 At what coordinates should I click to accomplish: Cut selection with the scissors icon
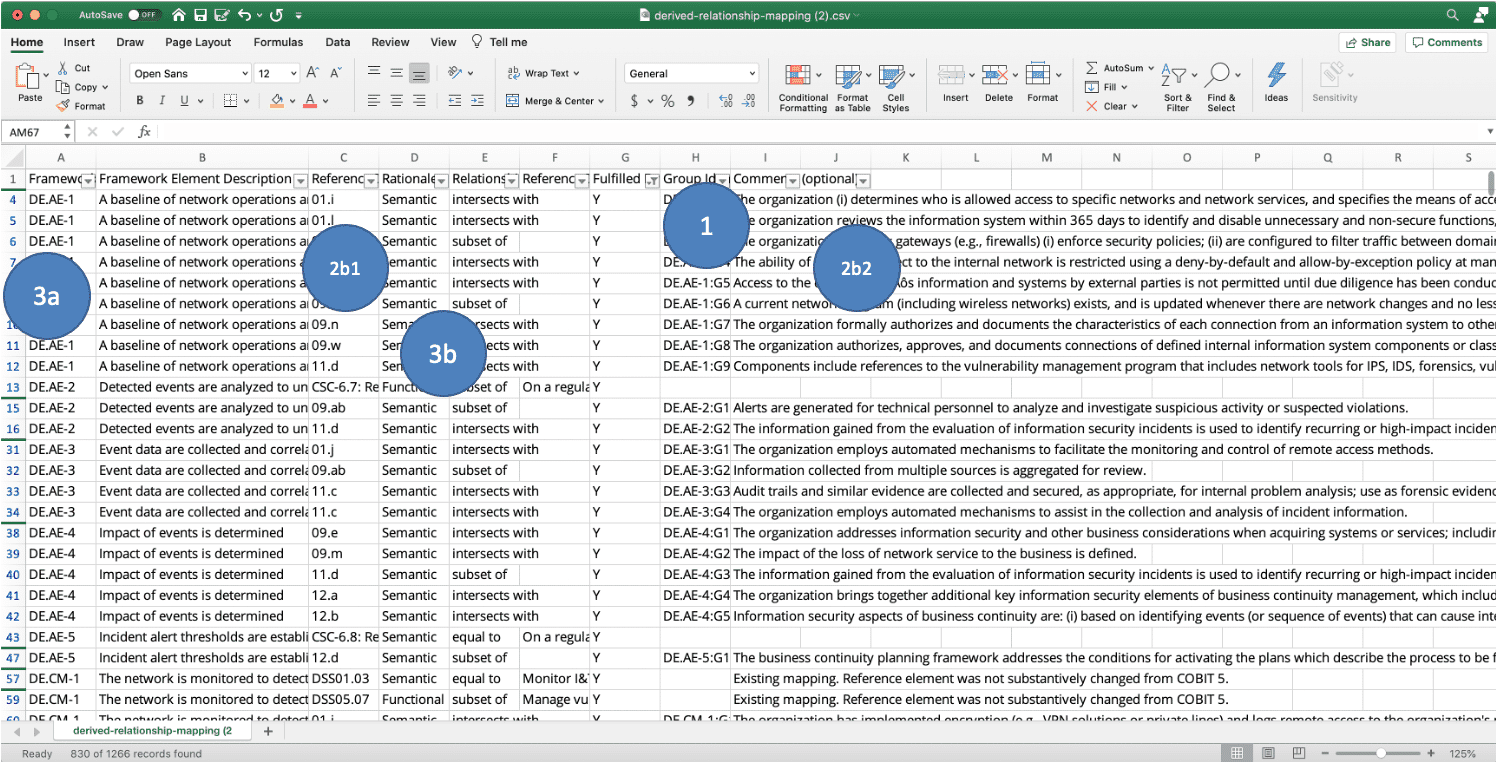[x=62, y=68]
